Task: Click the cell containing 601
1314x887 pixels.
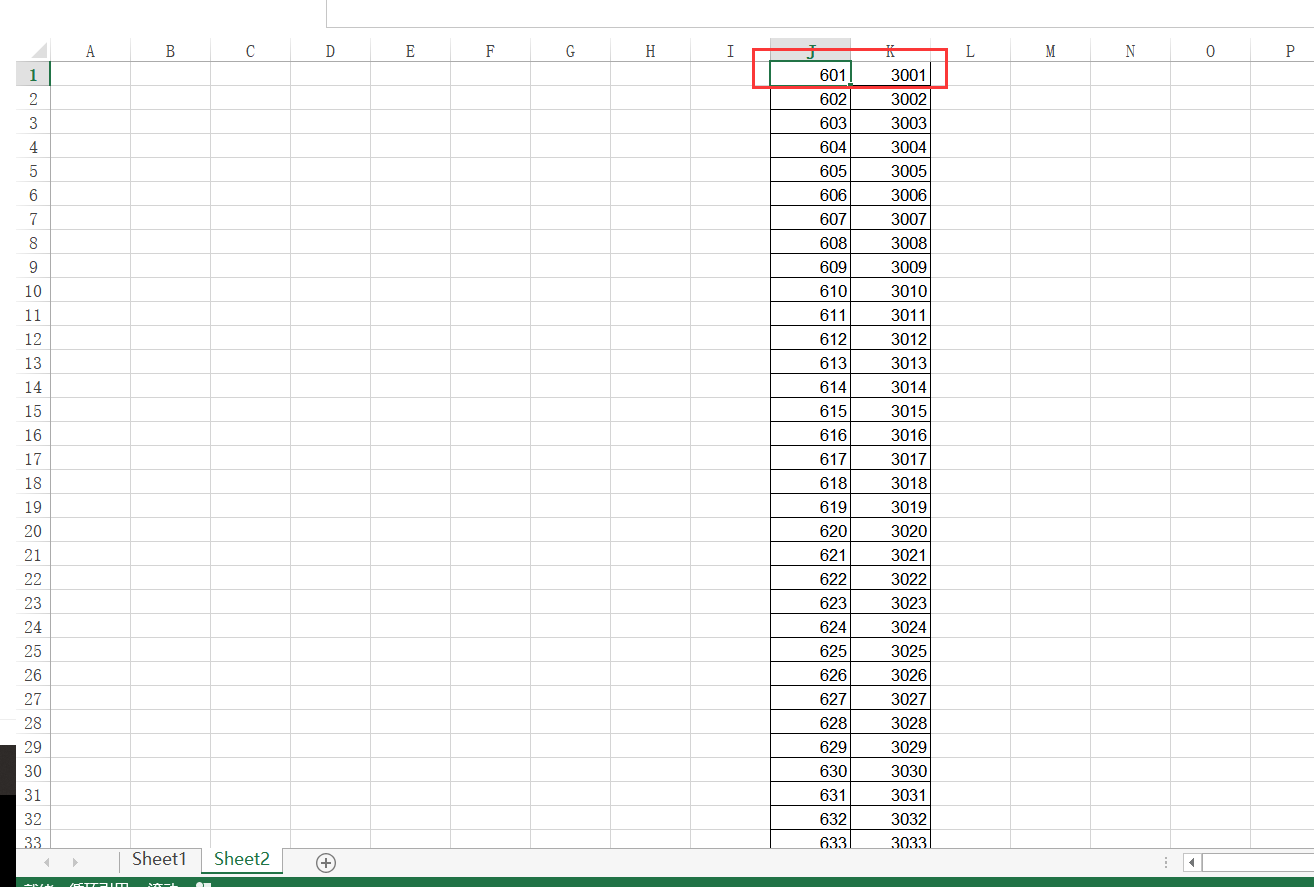Action: pos(810,74)
